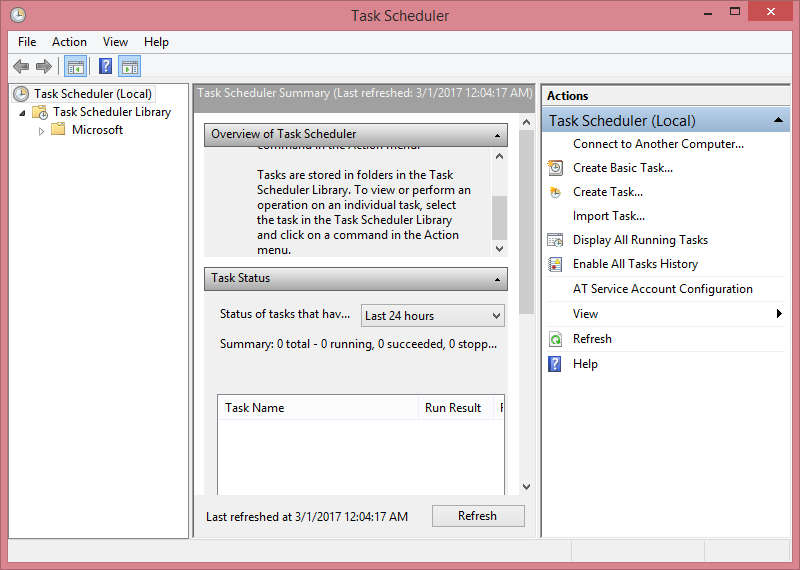This screenshot has width=800, height=570.
Task: Click Import Task... action
Action: tap(609, 216)
